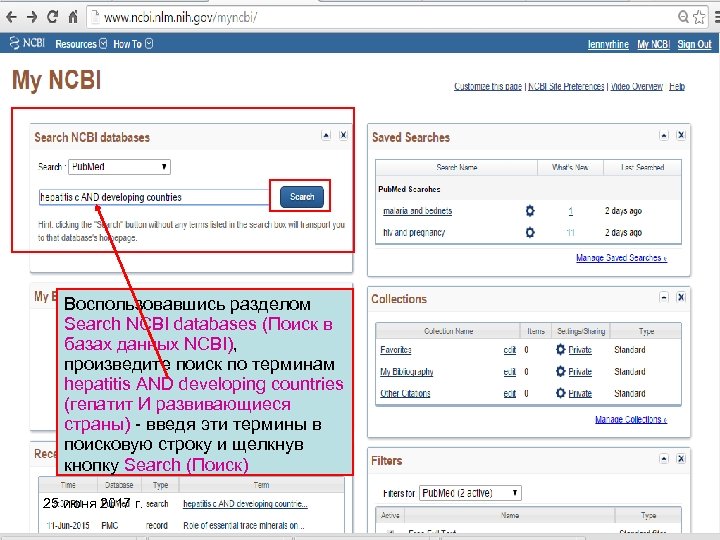Open the Favorites collection
The width and height of the screenshot is (720, 540).
click(x=395, y=350)
